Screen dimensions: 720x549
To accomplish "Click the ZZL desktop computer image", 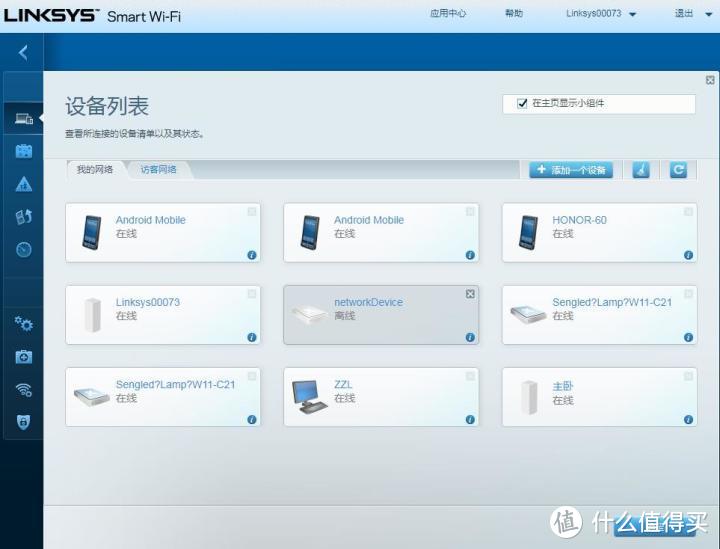I will click(x=309, y=397).
